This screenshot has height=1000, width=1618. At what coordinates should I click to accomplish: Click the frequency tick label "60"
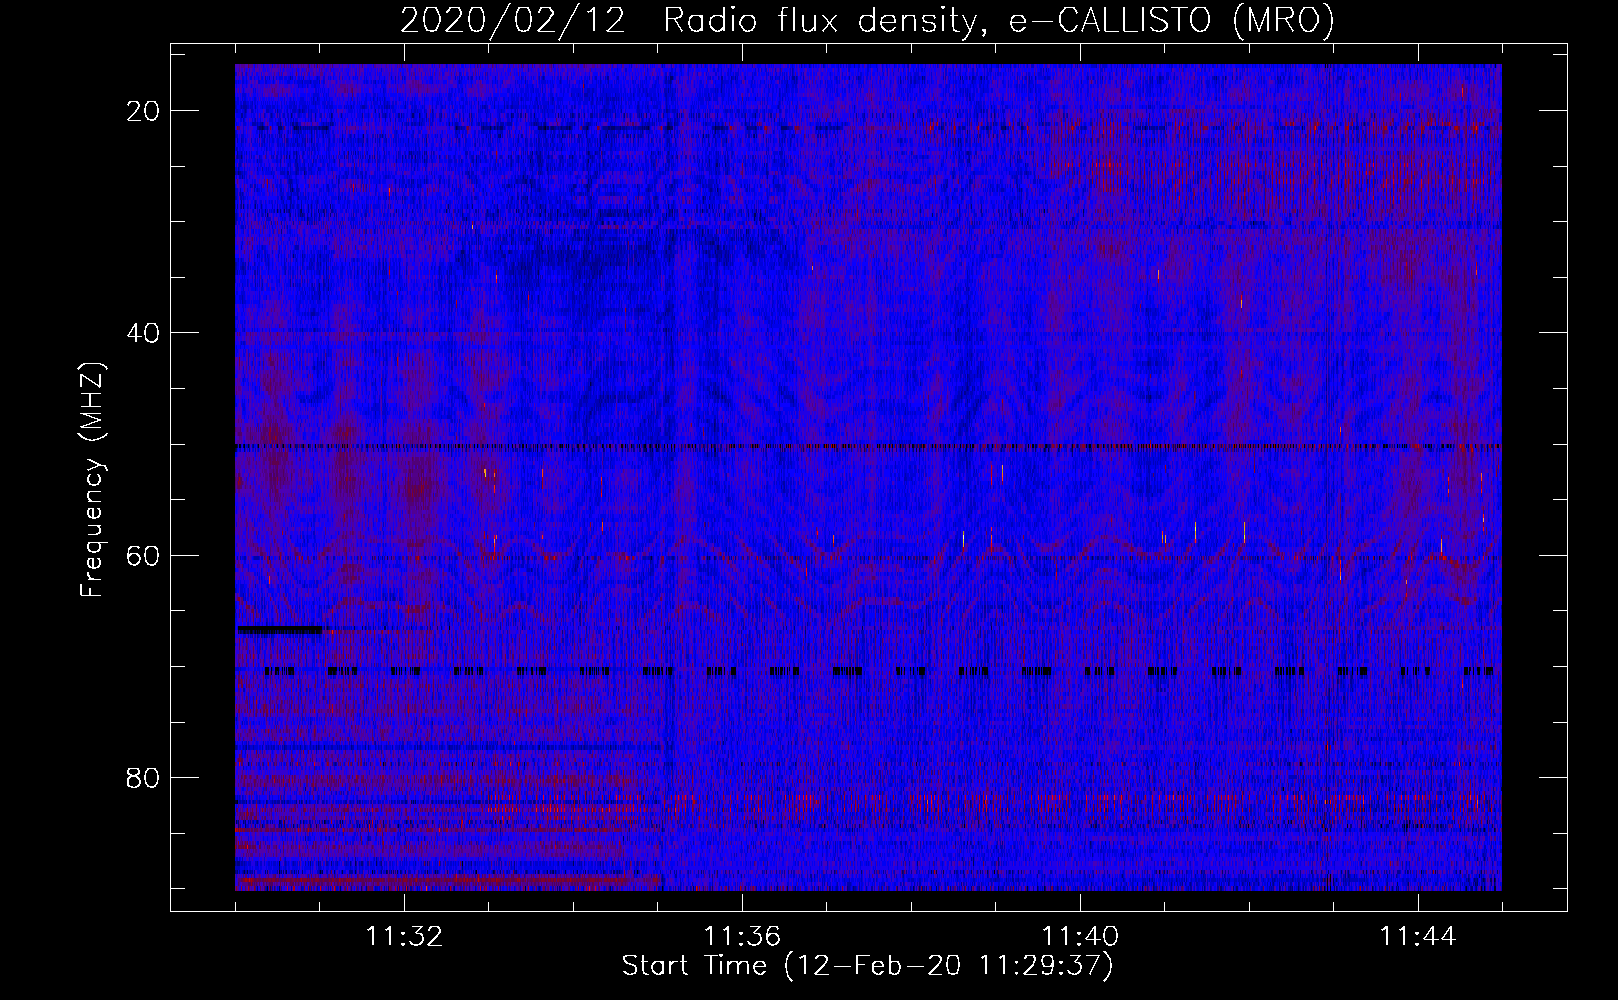[144, 555]
